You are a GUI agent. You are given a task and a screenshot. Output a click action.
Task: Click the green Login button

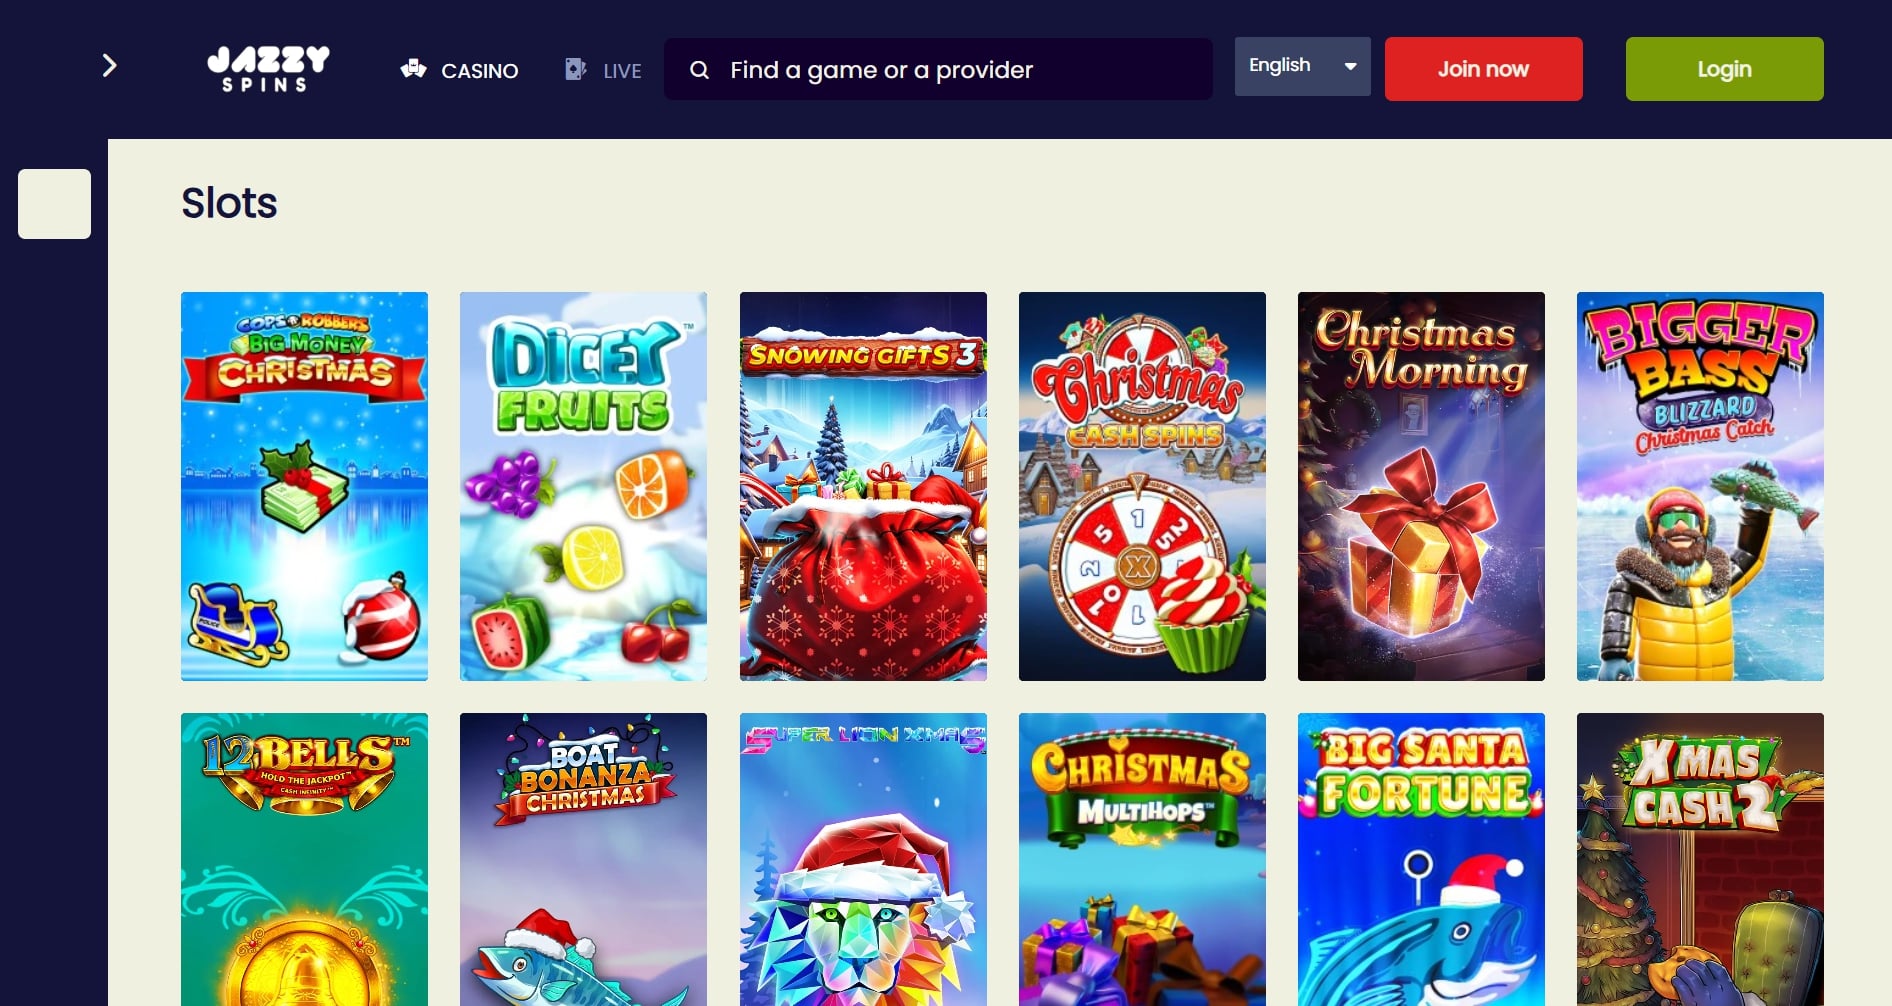1724,69
